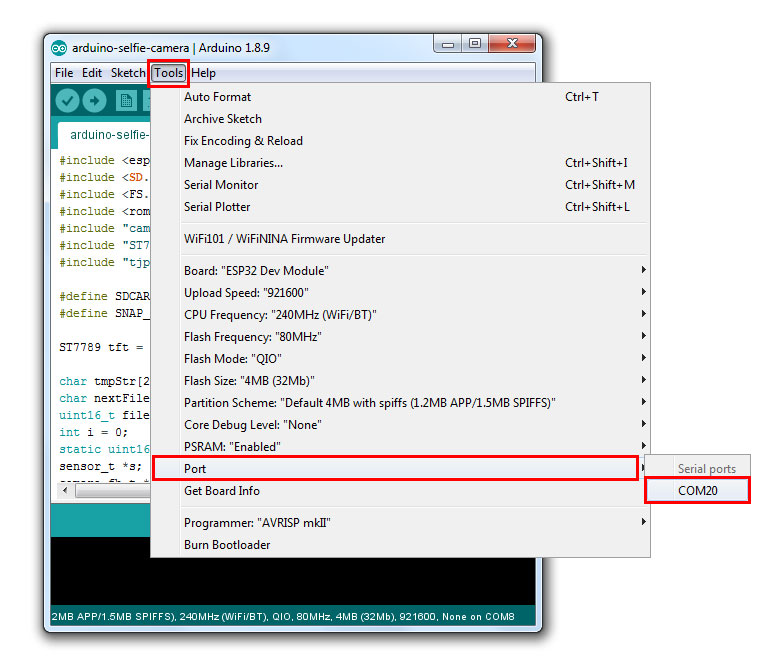Expand Flash Mode: "QIO" submenu

(x=400, y=359)
